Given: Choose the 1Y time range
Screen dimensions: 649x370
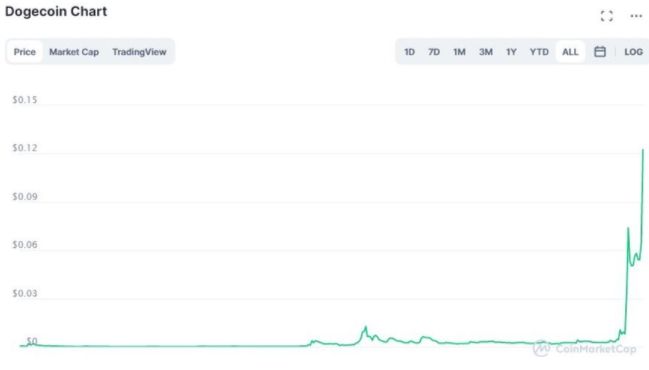Looking at the screenshot, I should [511, 52].
